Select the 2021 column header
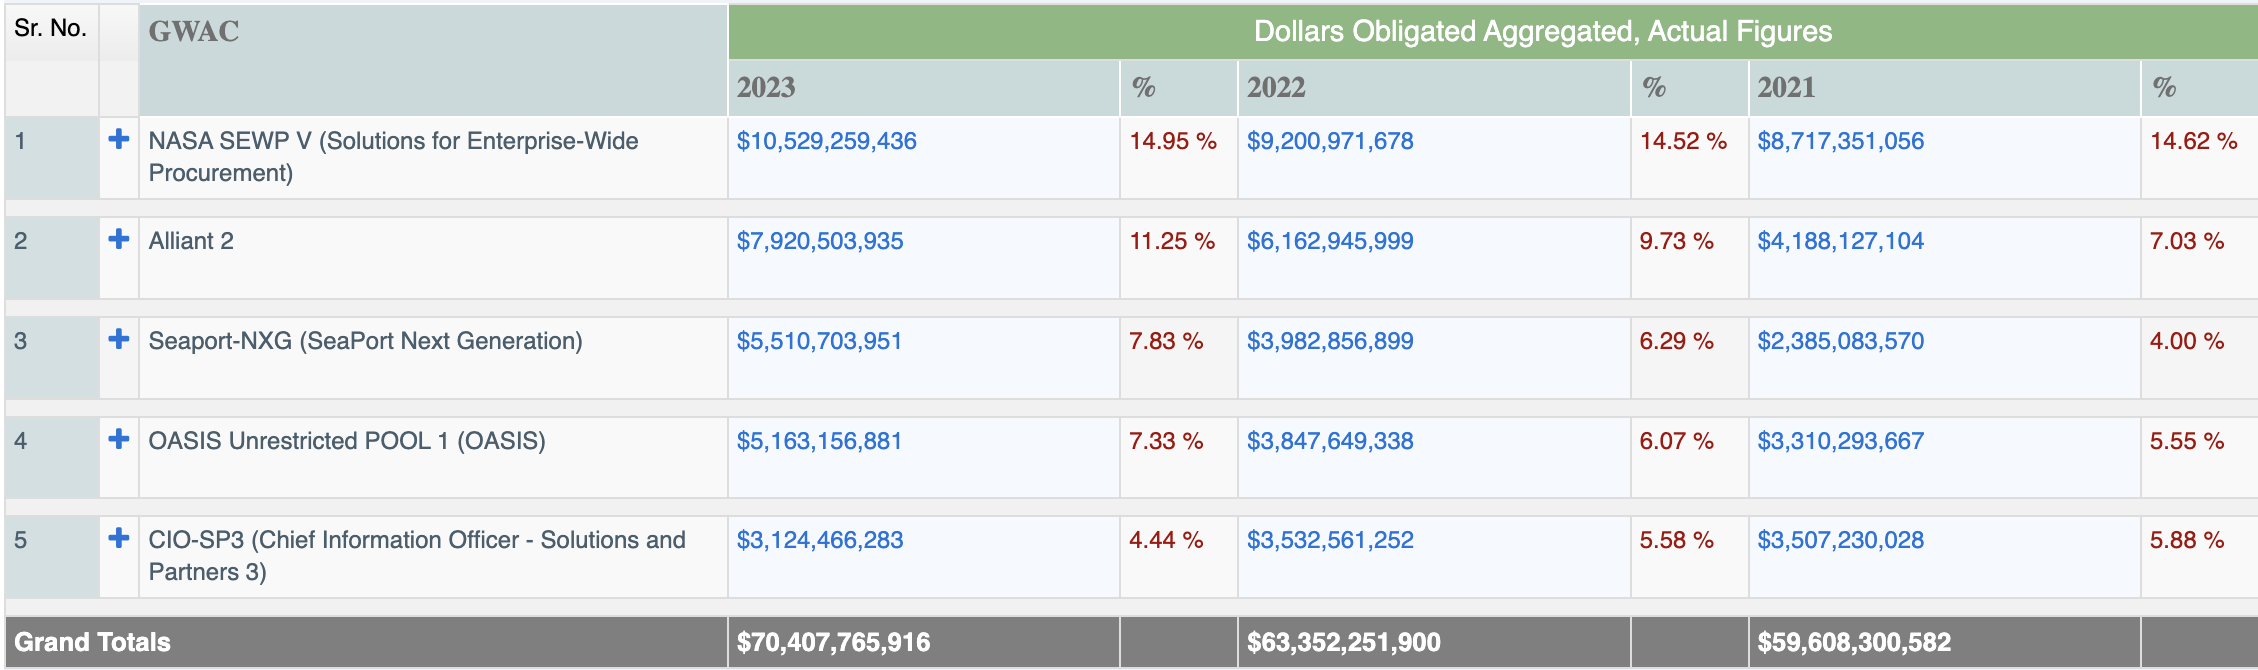 coord(1786,88)
